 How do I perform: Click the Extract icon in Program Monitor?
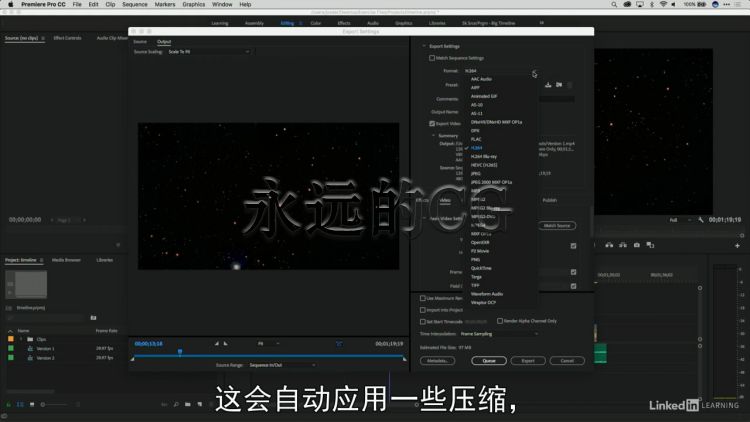(623, 245)
